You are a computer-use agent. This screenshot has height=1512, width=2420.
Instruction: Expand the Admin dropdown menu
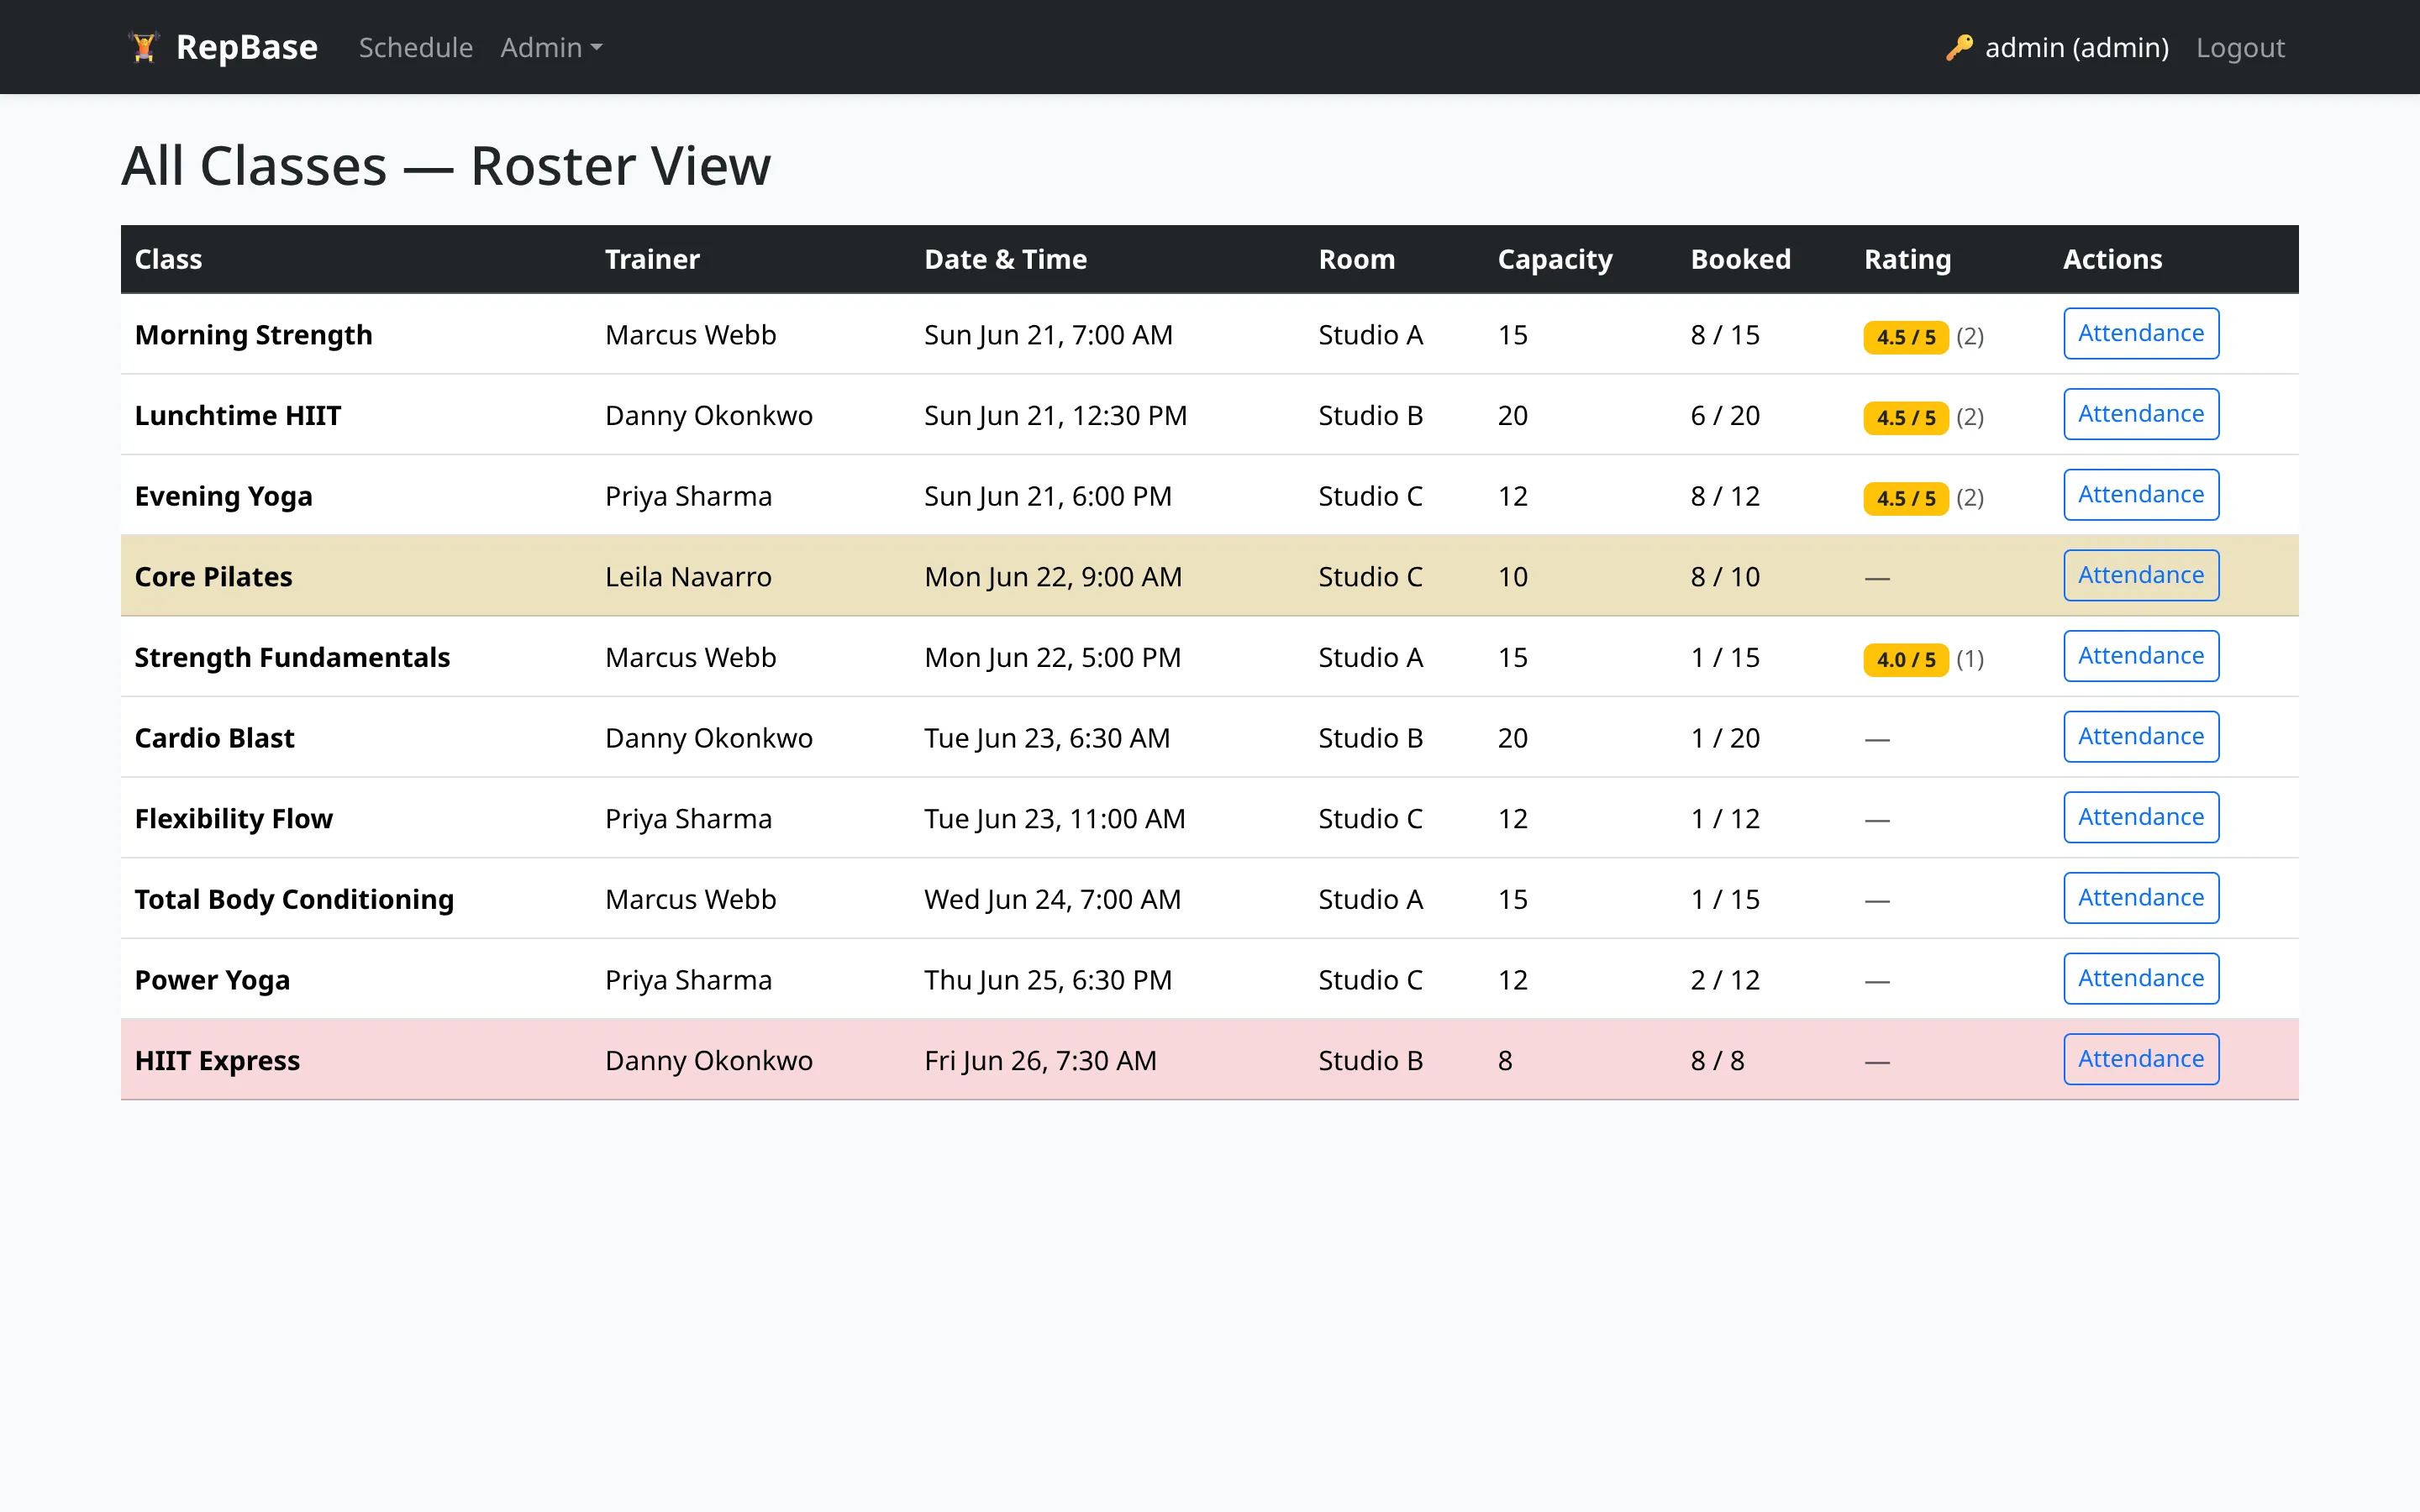tap(551, 47)
